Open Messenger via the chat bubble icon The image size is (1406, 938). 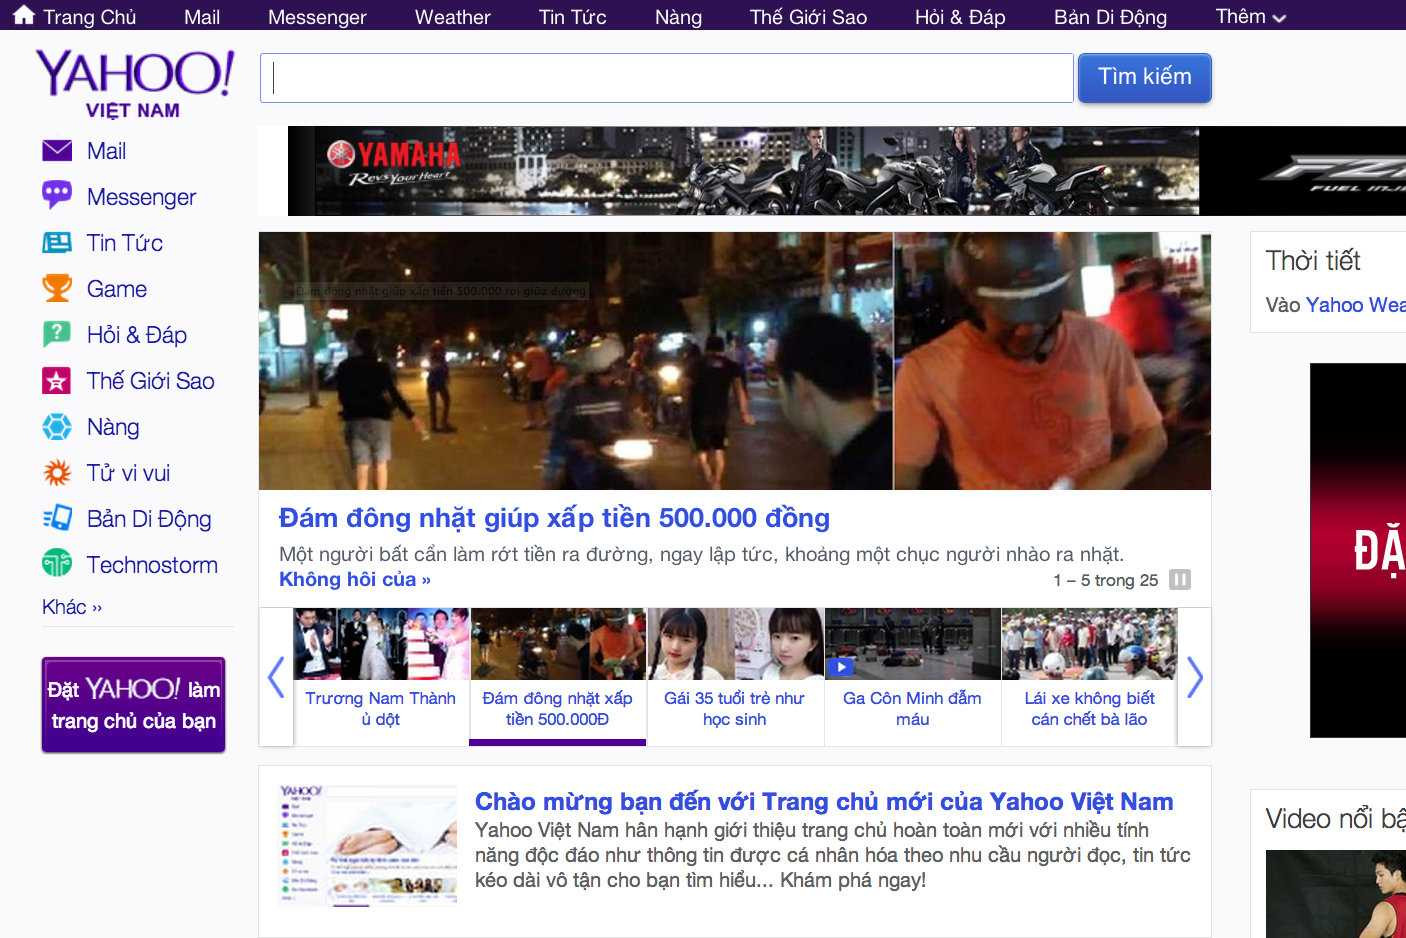pos(57,195)
